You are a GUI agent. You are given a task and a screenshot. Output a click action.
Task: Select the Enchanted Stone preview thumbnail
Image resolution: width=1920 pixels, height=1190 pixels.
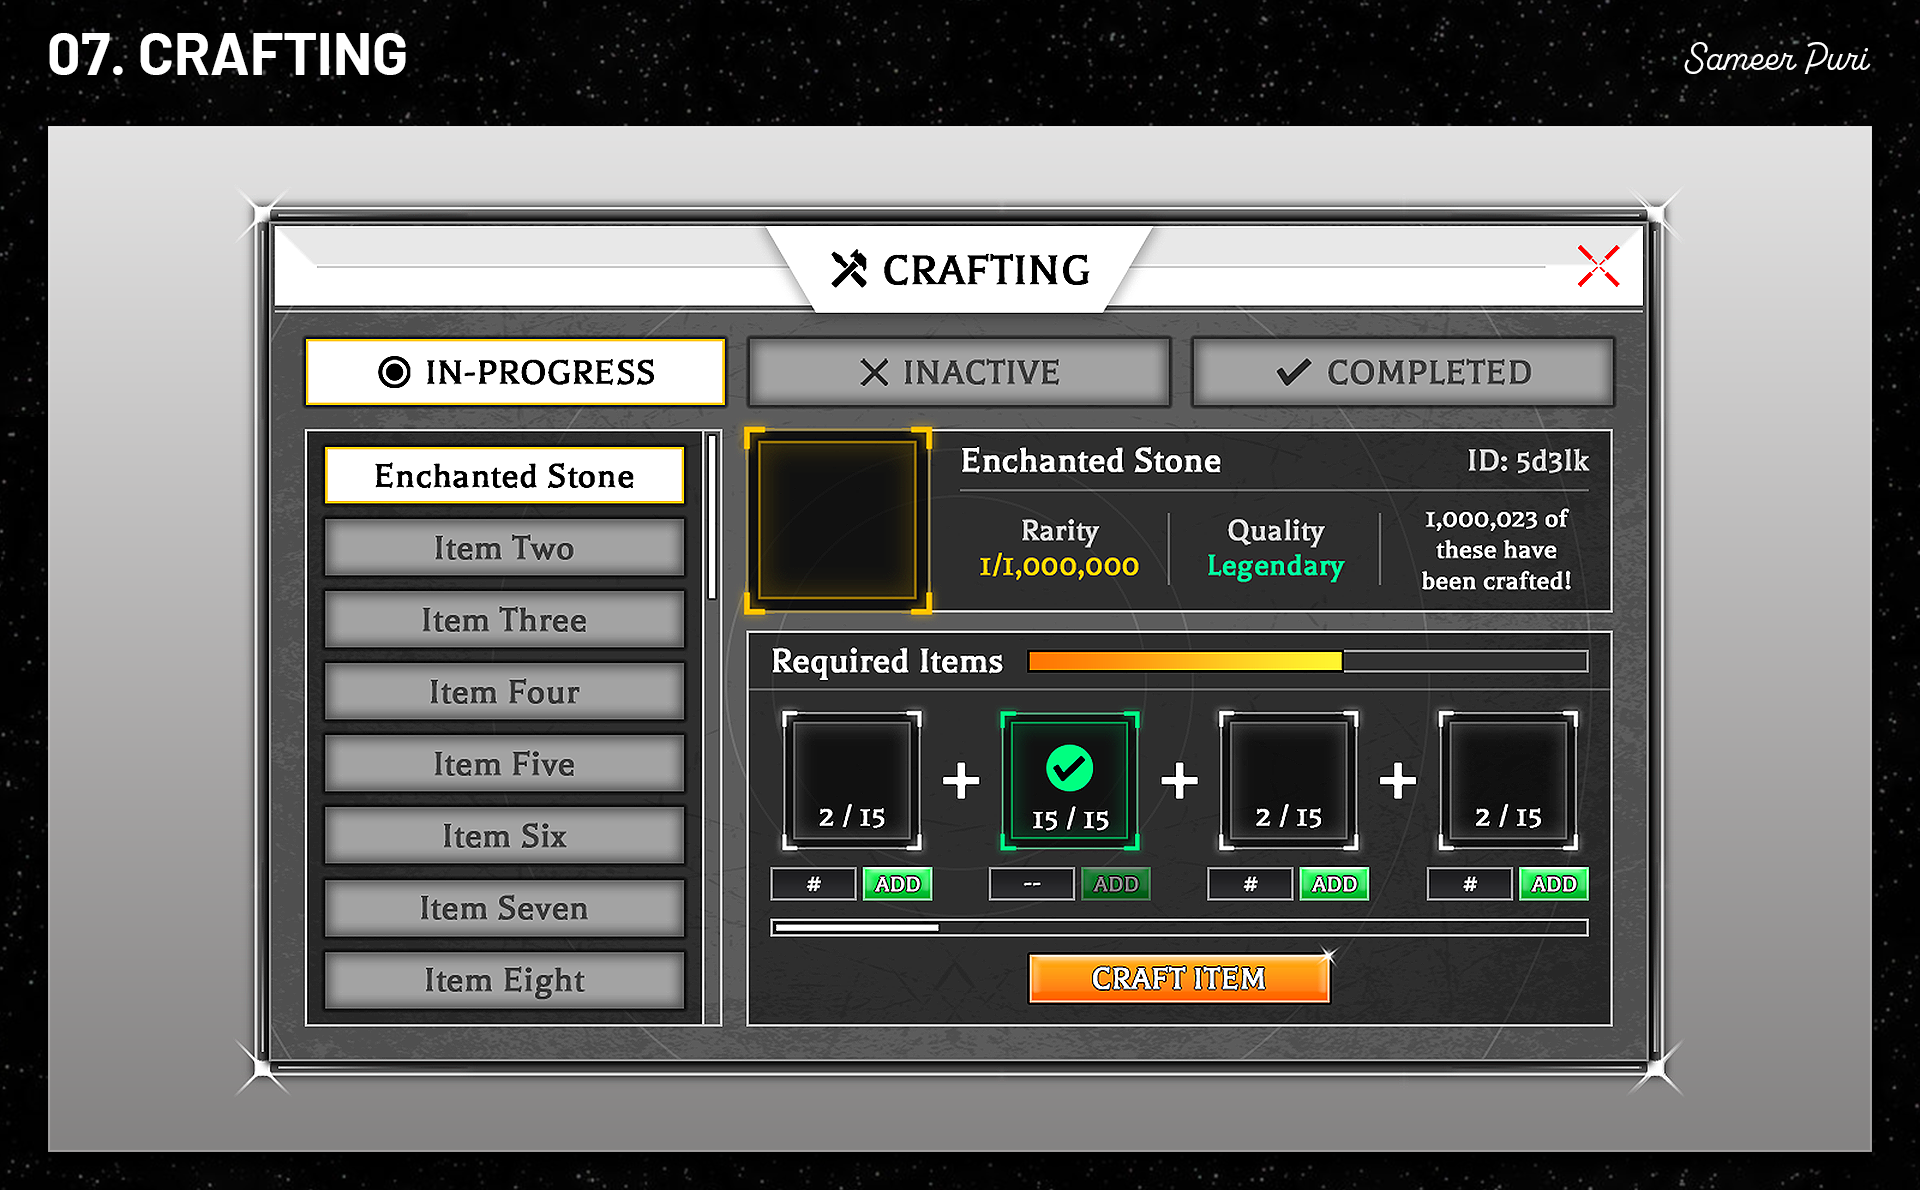[x=838, y=520]
